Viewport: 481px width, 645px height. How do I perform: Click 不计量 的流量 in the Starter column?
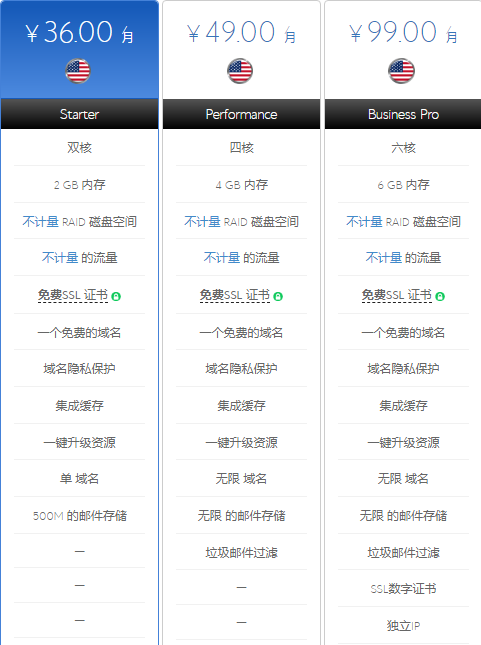click(79, 258)
